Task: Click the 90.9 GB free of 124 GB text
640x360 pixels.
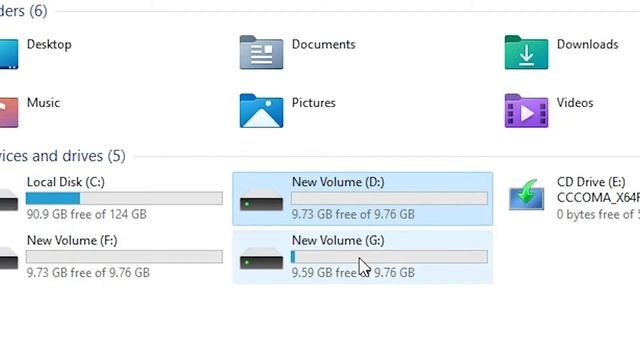Action: click(x=87, y=214)
